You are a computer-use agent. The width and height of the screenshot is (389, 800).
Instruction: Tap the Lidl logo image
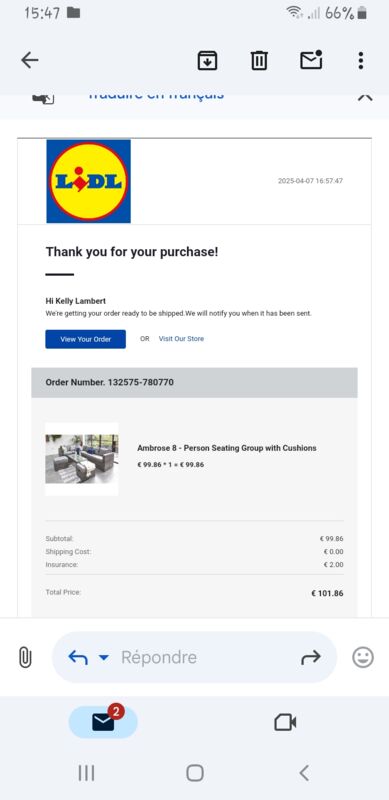(88, 181)
